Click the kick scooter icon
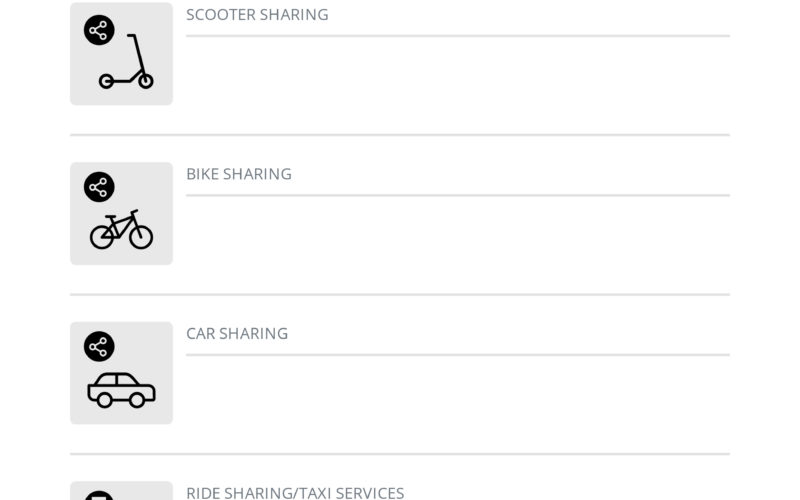 (126, 61)
